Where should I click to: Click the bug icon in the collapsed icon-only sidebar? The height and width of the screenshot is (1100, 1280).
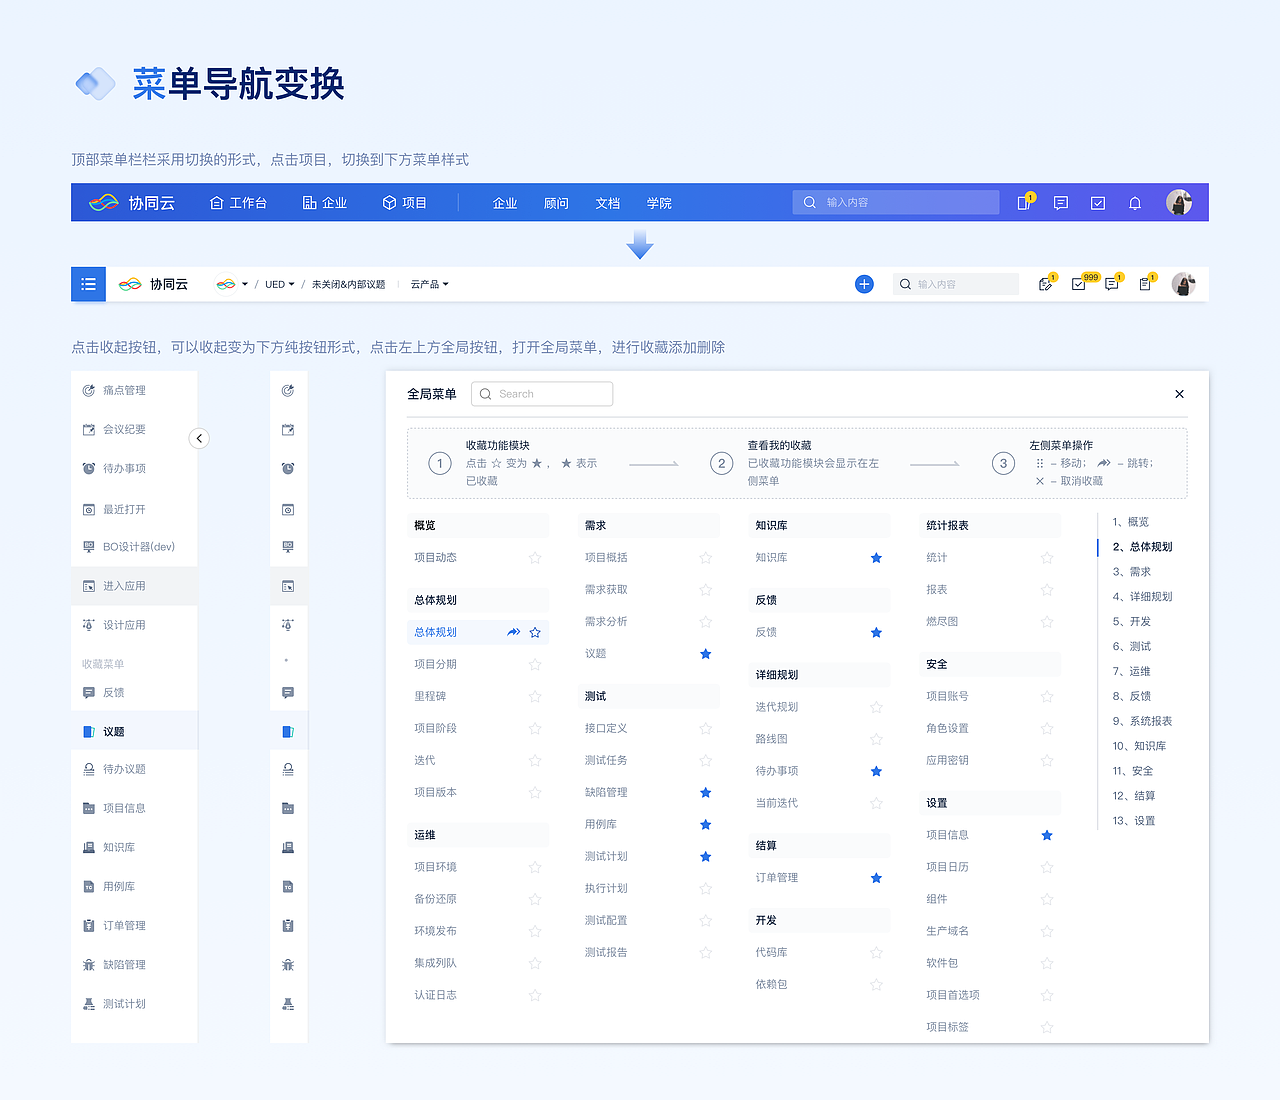(x=288, y=965)
